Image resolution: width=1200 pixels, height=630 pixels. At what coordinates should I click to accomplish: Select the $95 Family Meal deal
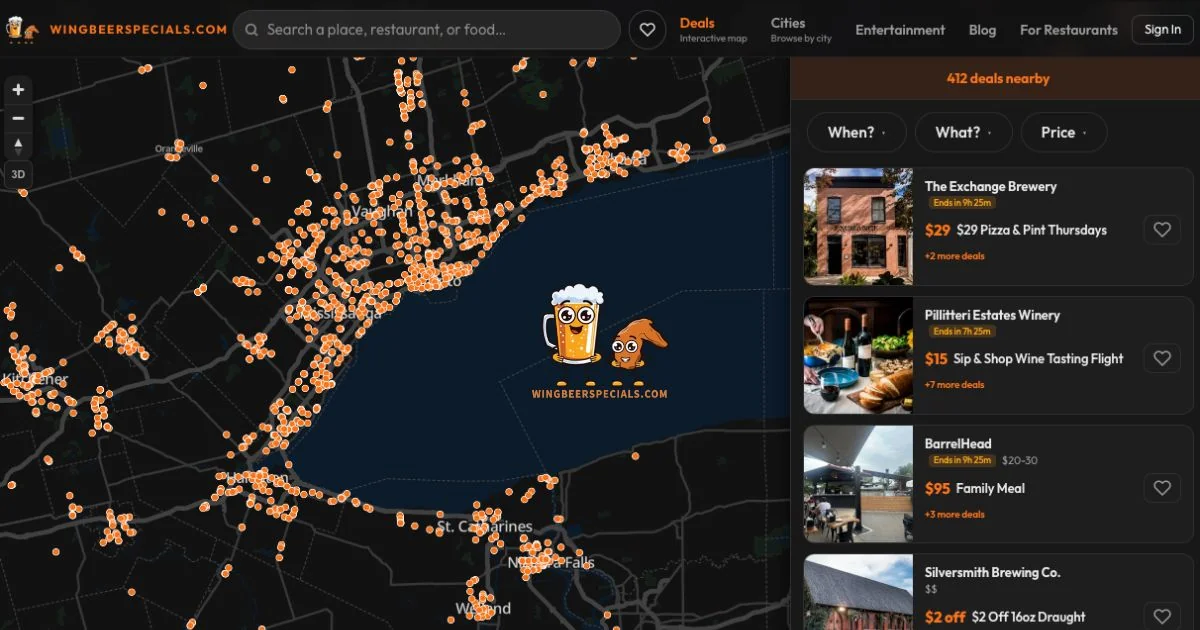[975, 489]
